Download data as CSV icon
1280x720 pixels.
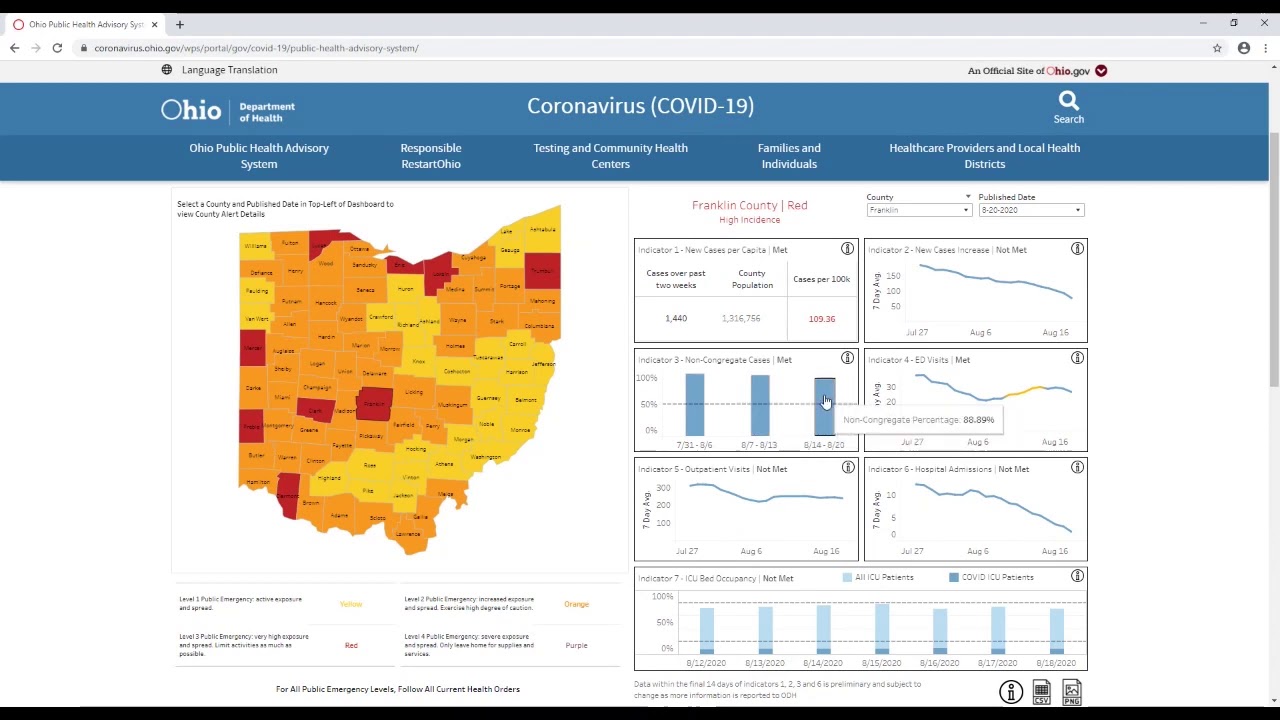tap(1041, 691)
